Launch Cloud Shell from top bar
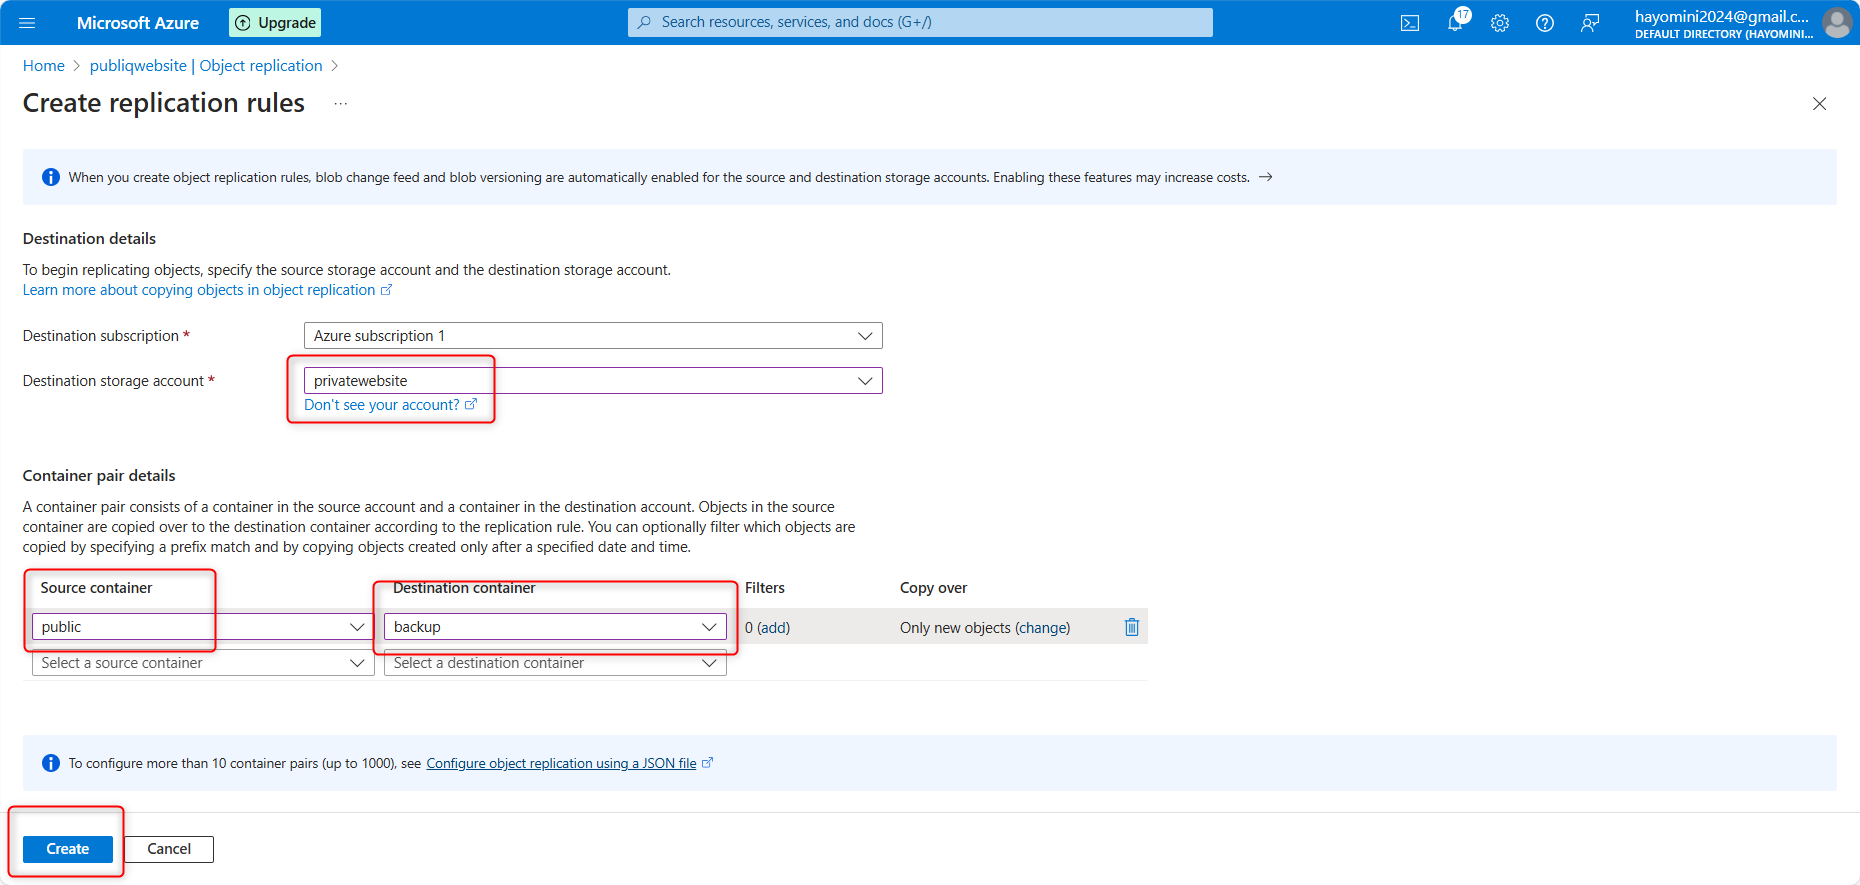 click(x=1410, y=23)
